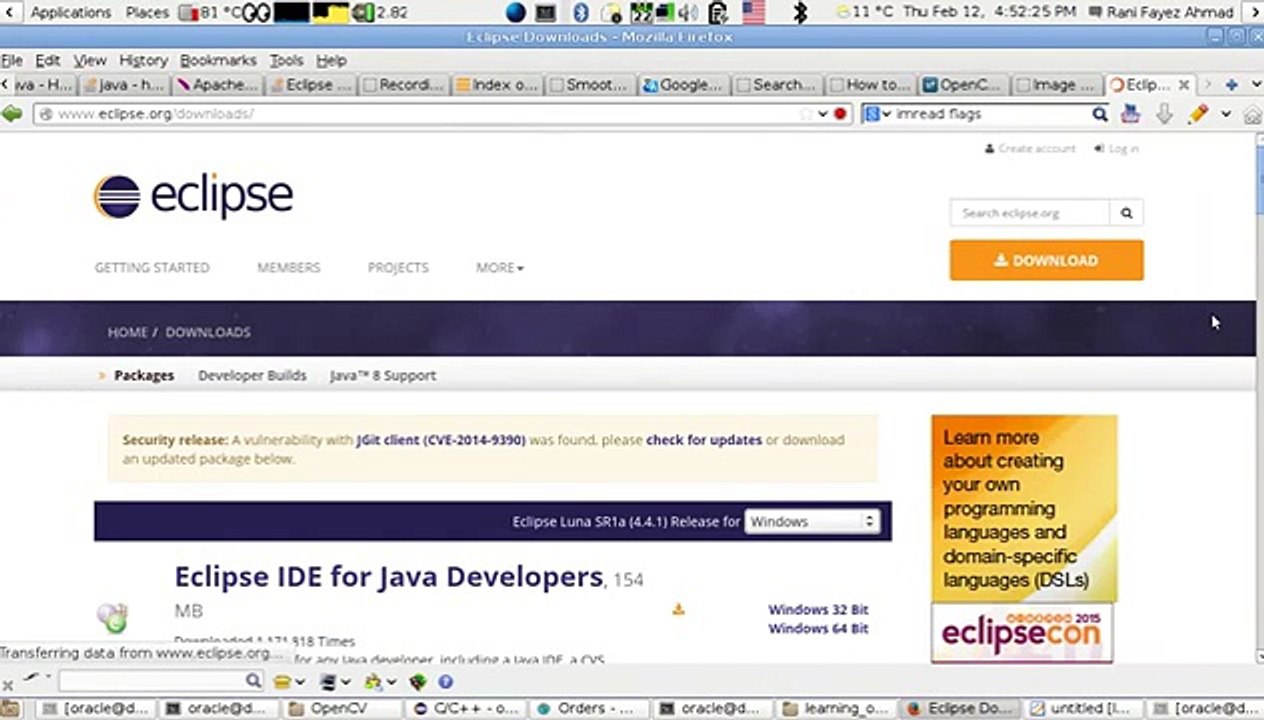Switch to the Smoot... tab
The width and height of the screenshot is (1264, 720).
(x=589, y=85)
